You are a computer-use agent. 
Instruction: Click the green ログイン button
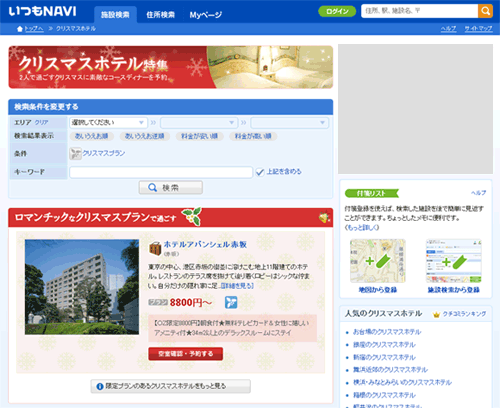(337, 11)
